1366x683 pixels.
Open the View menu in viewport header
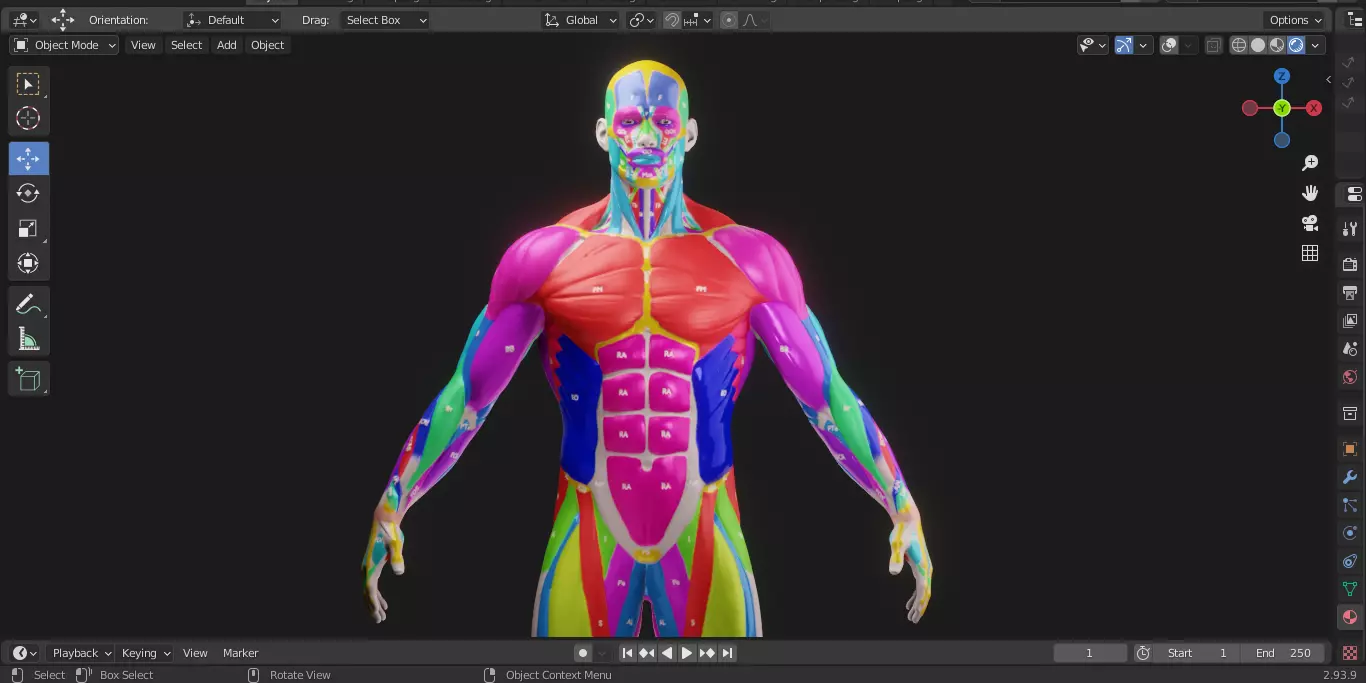[143, 45]
